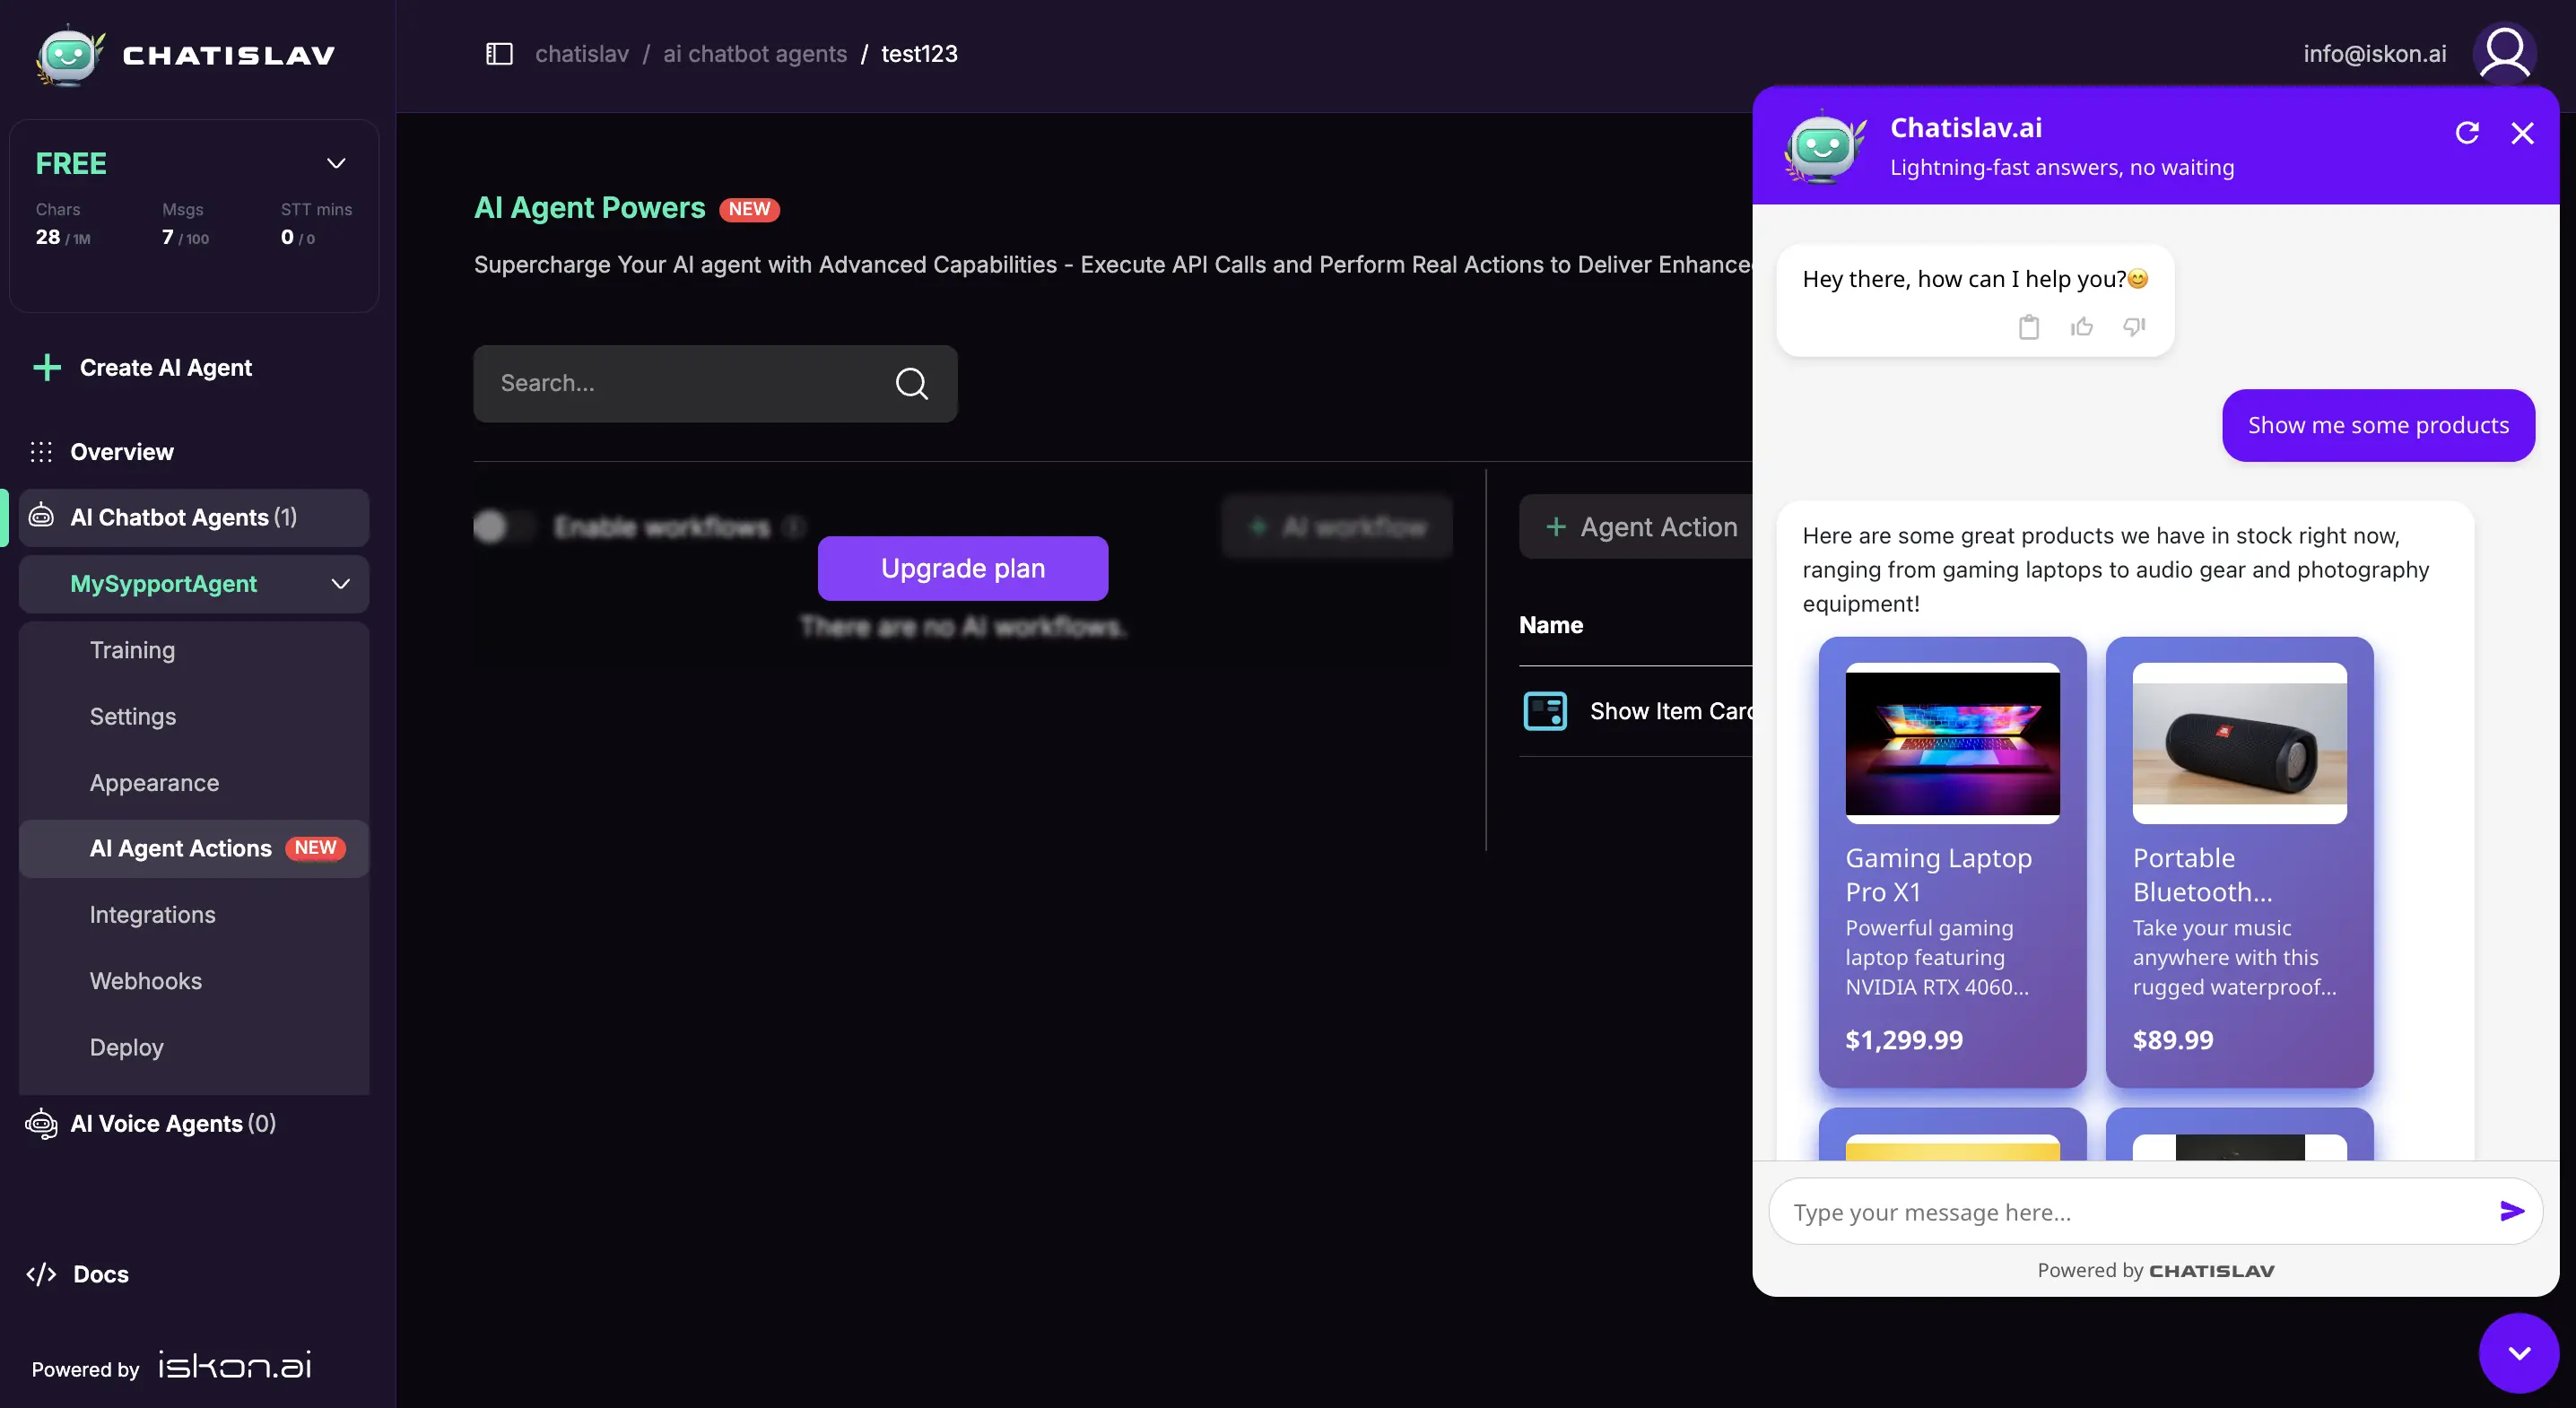Expand the FREE plan panel chevron
Viewport: 2576px width, 1408px height.
[x=336, y=163]
